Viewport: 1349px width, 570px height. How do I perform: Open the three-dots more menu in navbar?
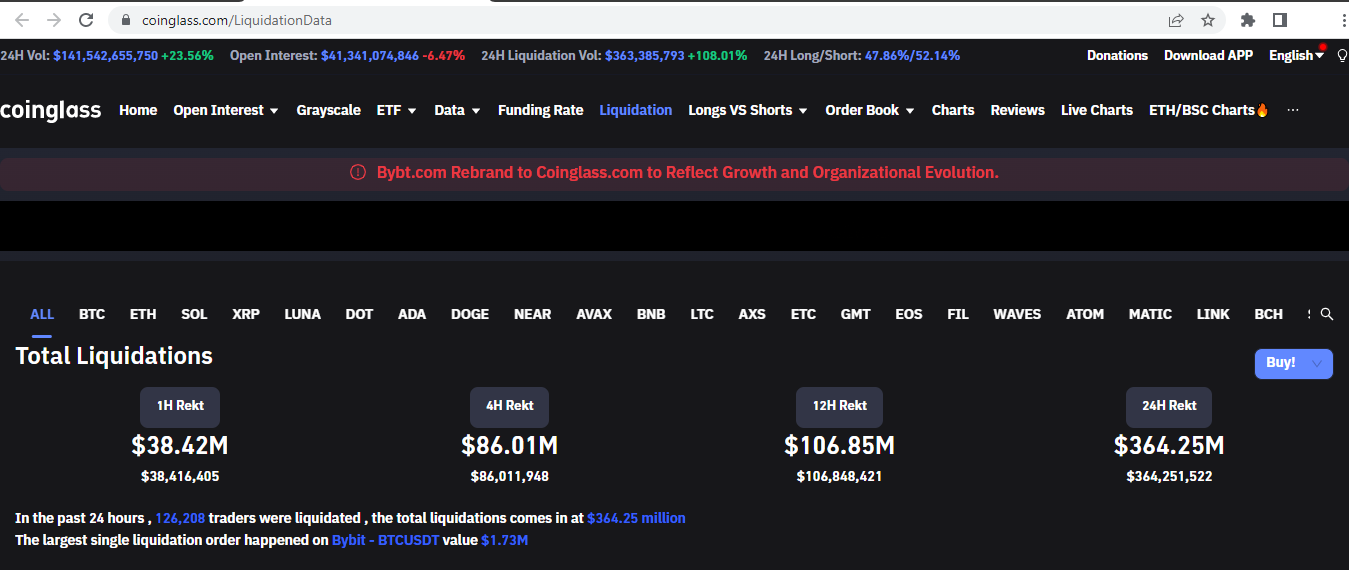(1293, 110)
